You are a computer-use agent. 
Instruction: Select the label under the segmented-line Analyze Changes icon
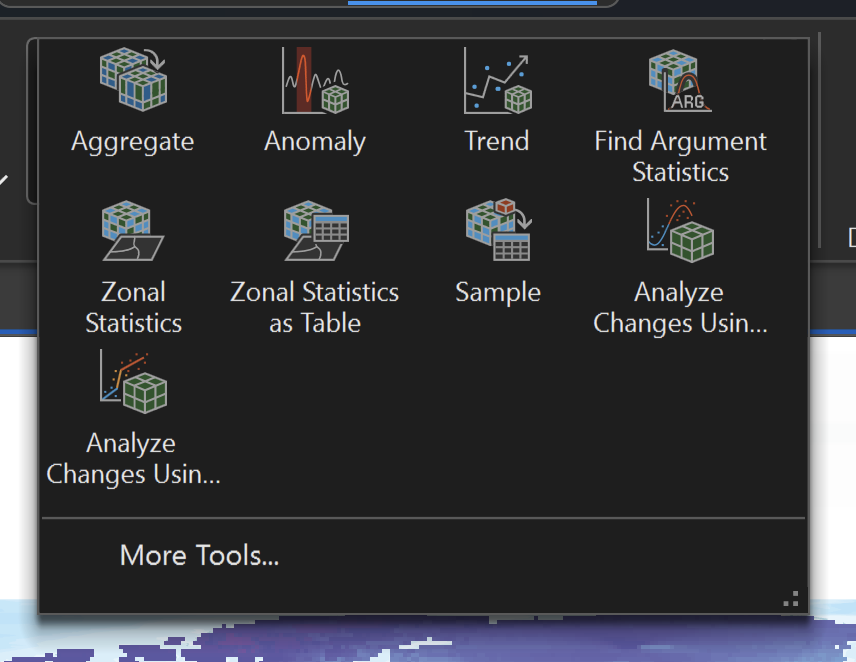[x=133, y=459]
